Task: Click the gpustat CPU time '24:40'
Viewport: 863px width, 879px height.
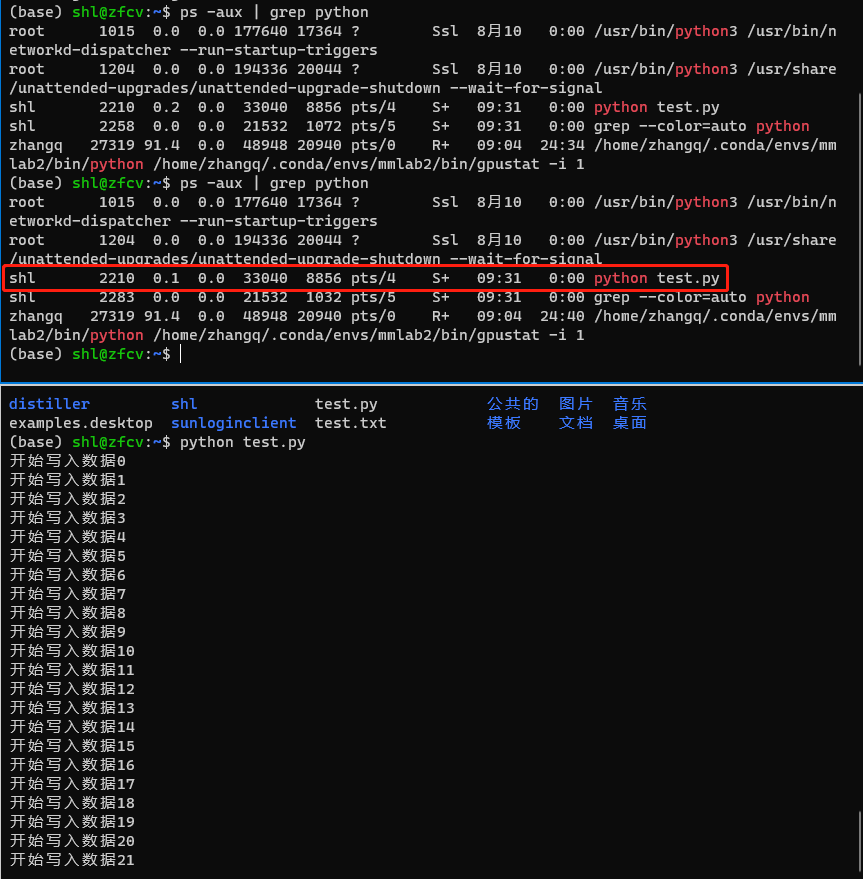Action: (x=562, y=316)
